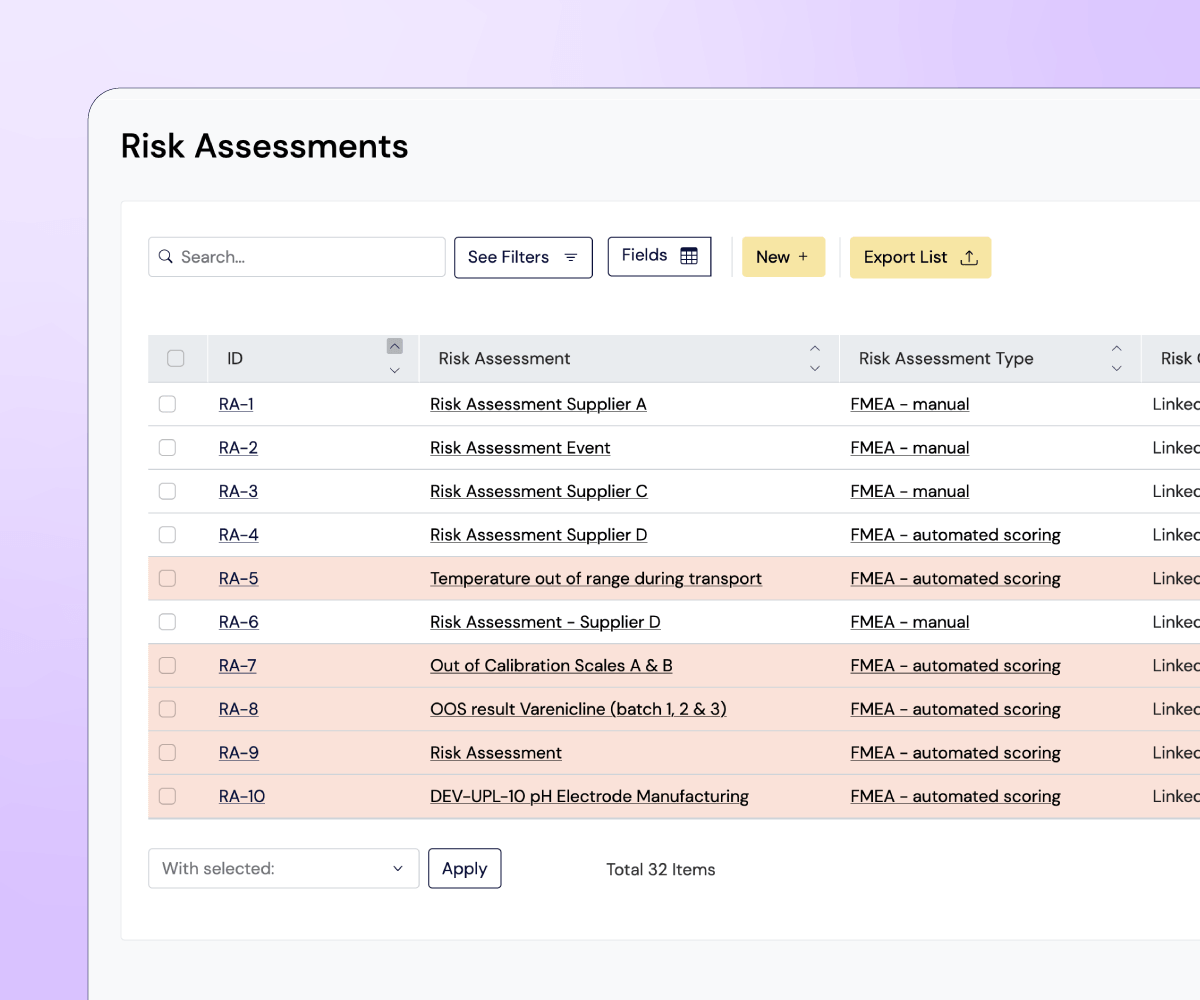The image size is (1200, 1000).
Task: Check the RA-1 row checkbox
Action: 167,404
